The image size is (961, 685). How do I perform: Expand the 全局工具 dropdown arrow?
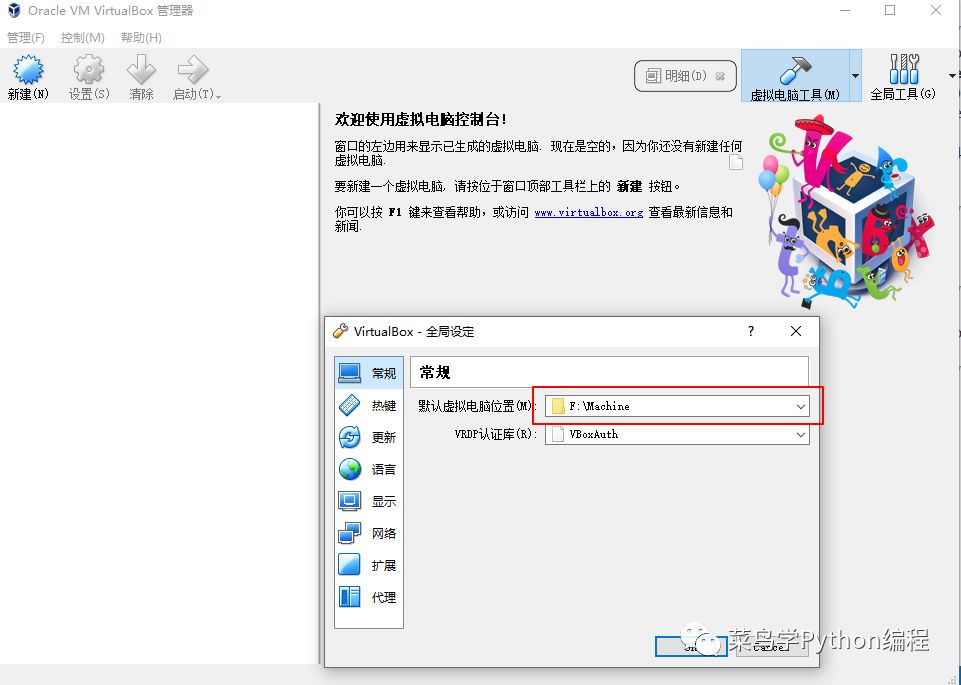952,76
